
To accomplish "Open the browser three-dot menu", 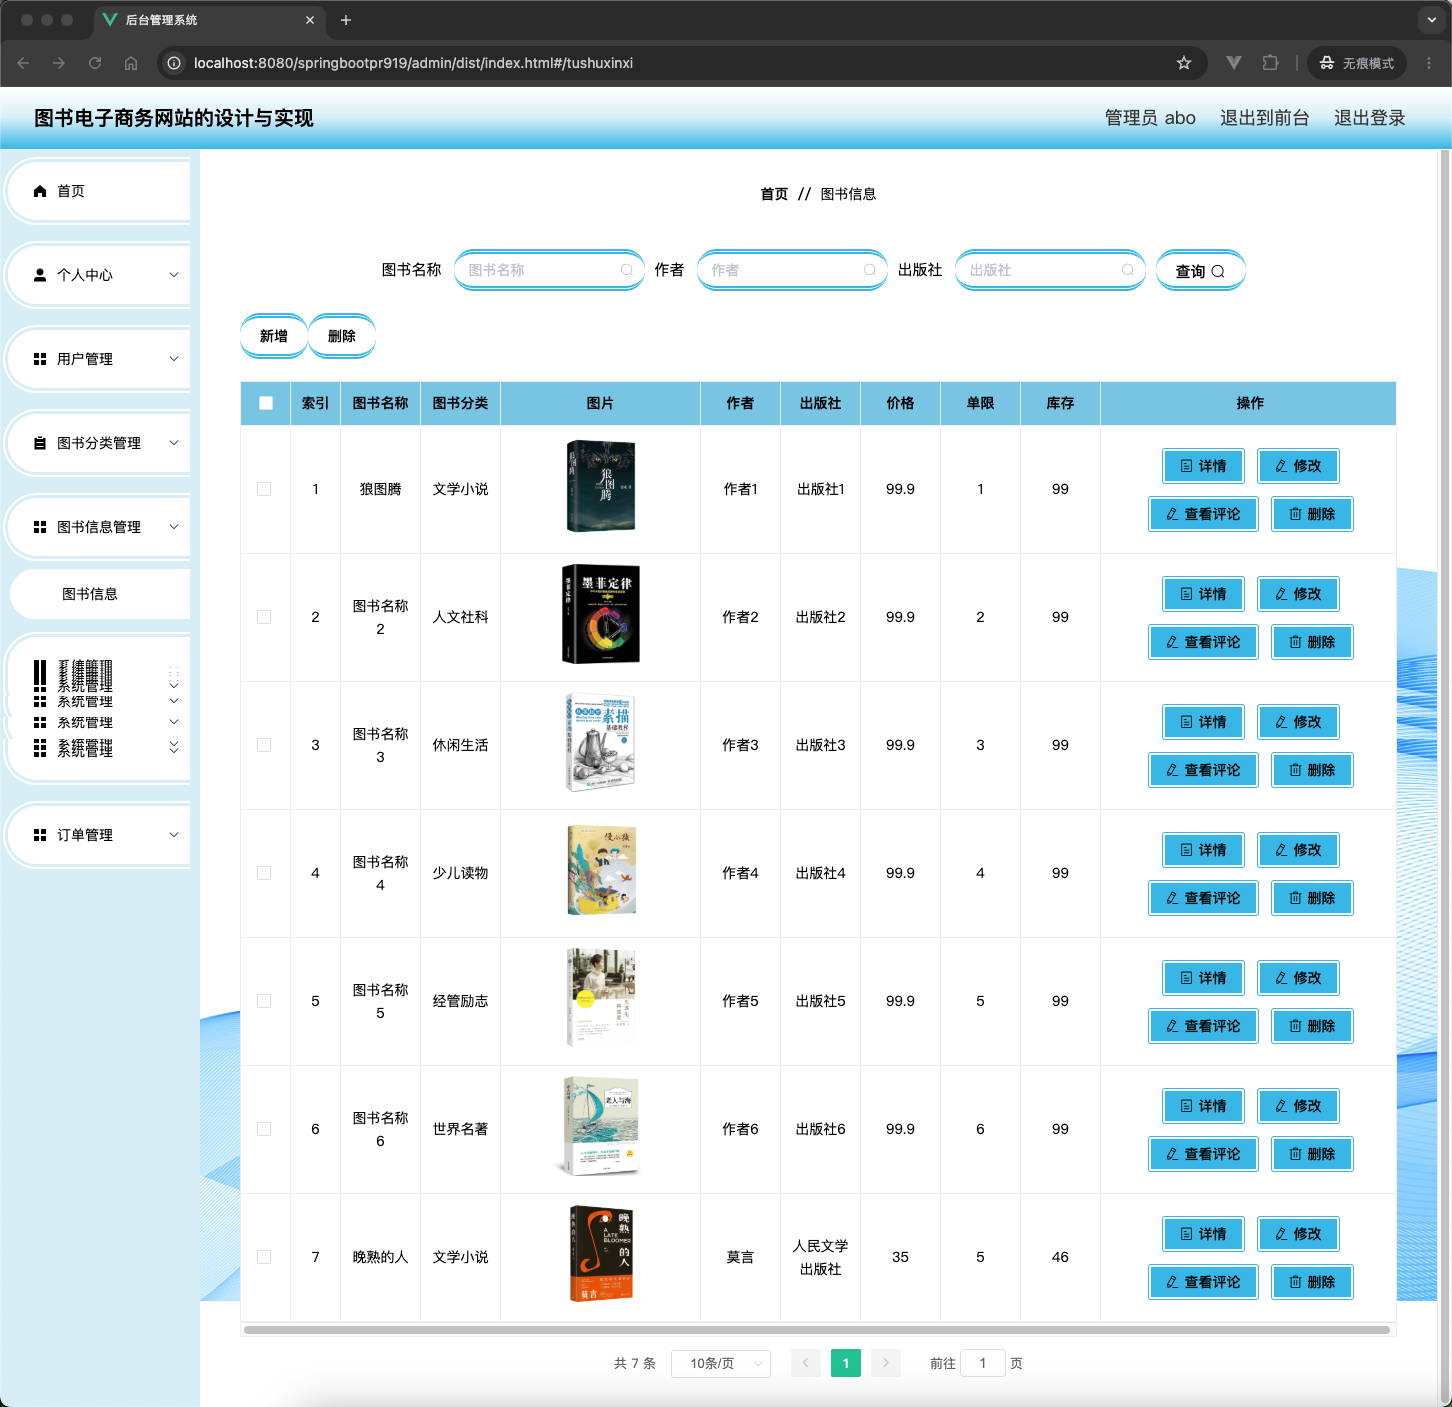I will [x=1429, y=63].
